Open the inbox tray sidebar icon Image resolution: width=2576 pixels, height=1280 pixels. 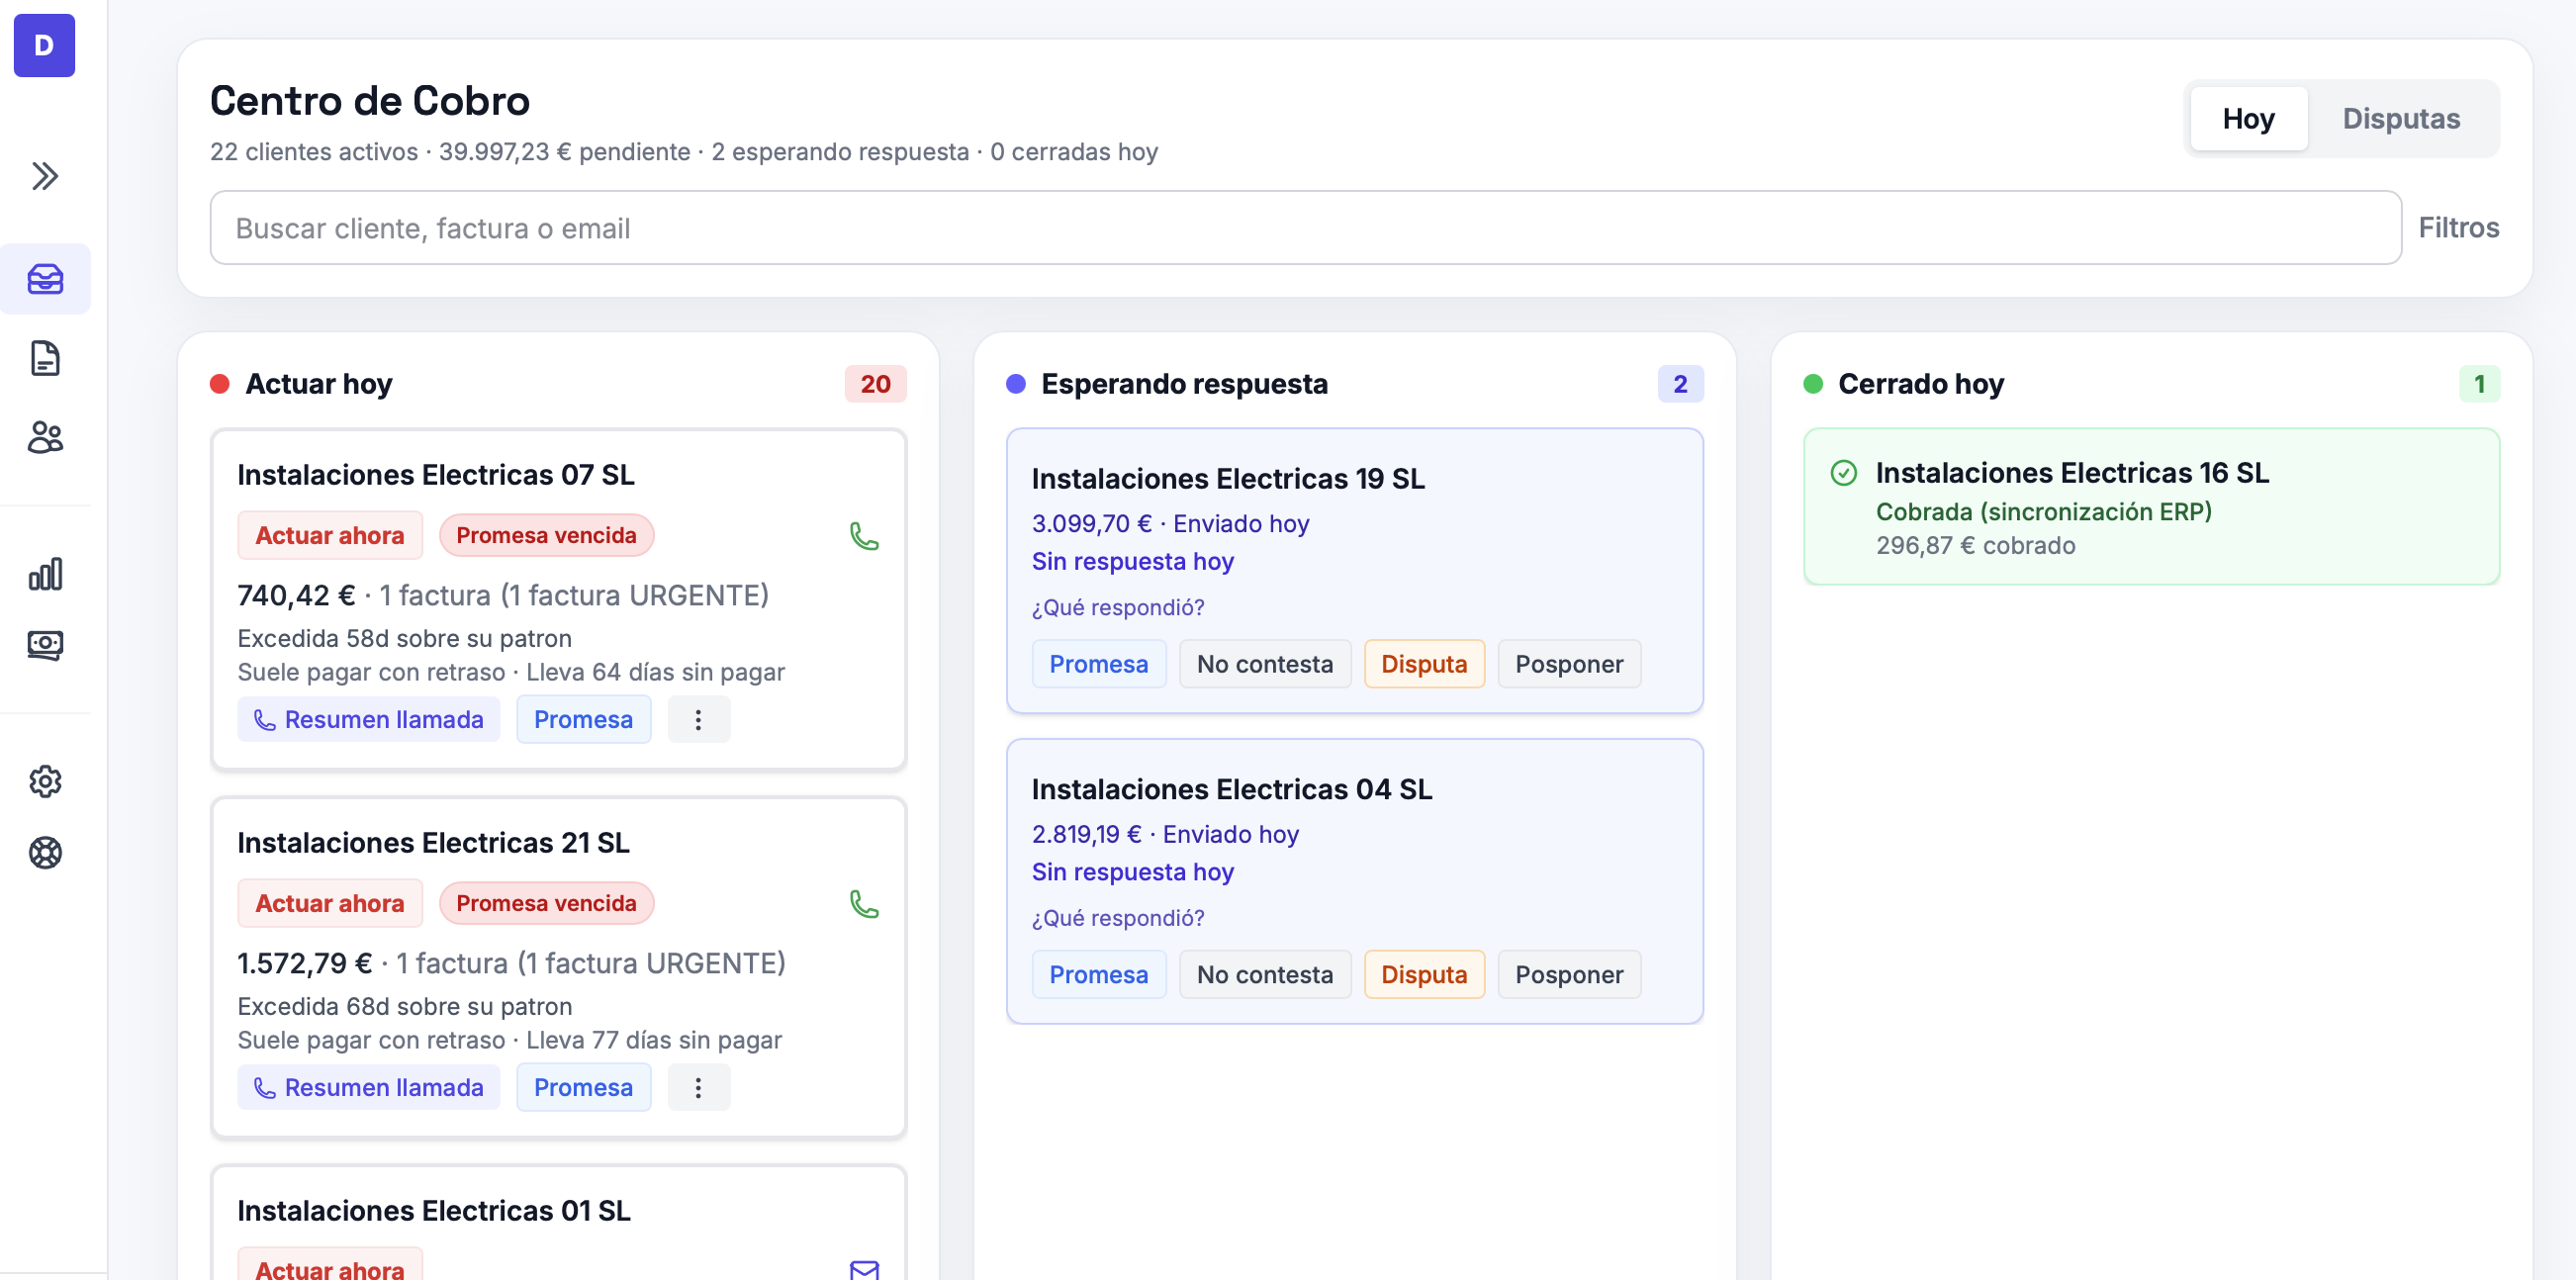point(45,279)
